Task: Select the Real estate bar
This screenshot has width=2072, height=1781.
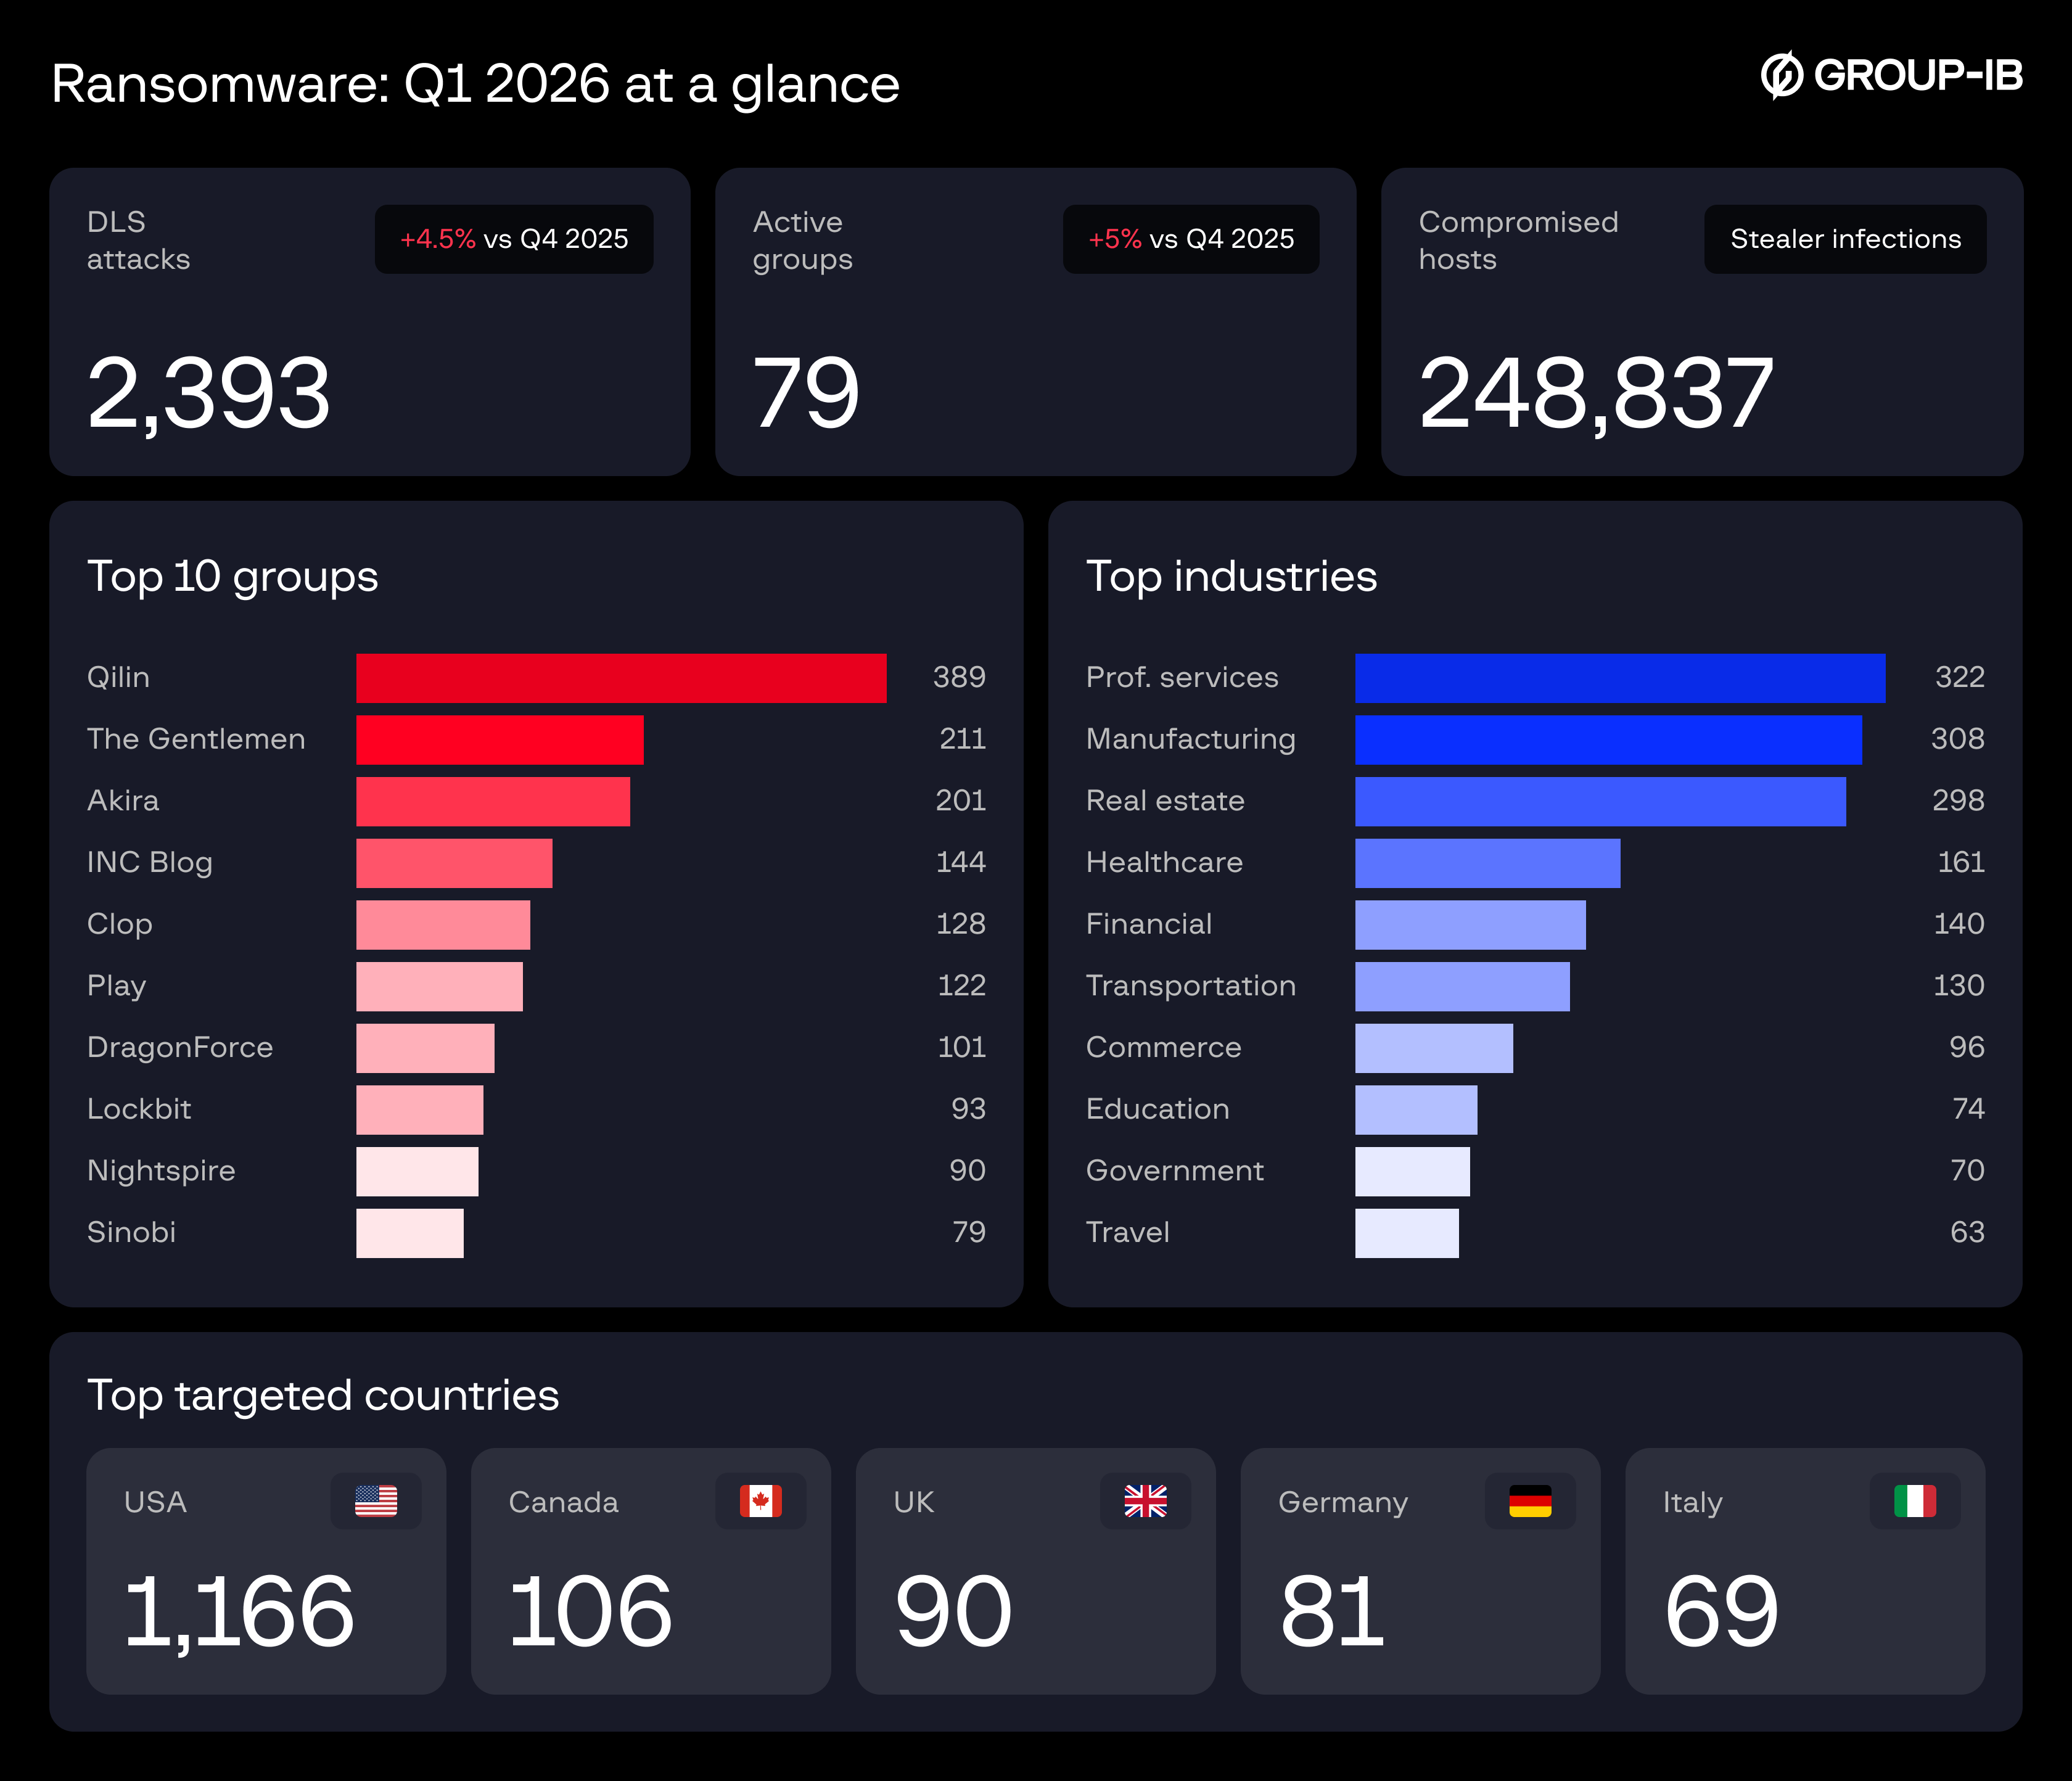Action: click(x=1600, y=801)
